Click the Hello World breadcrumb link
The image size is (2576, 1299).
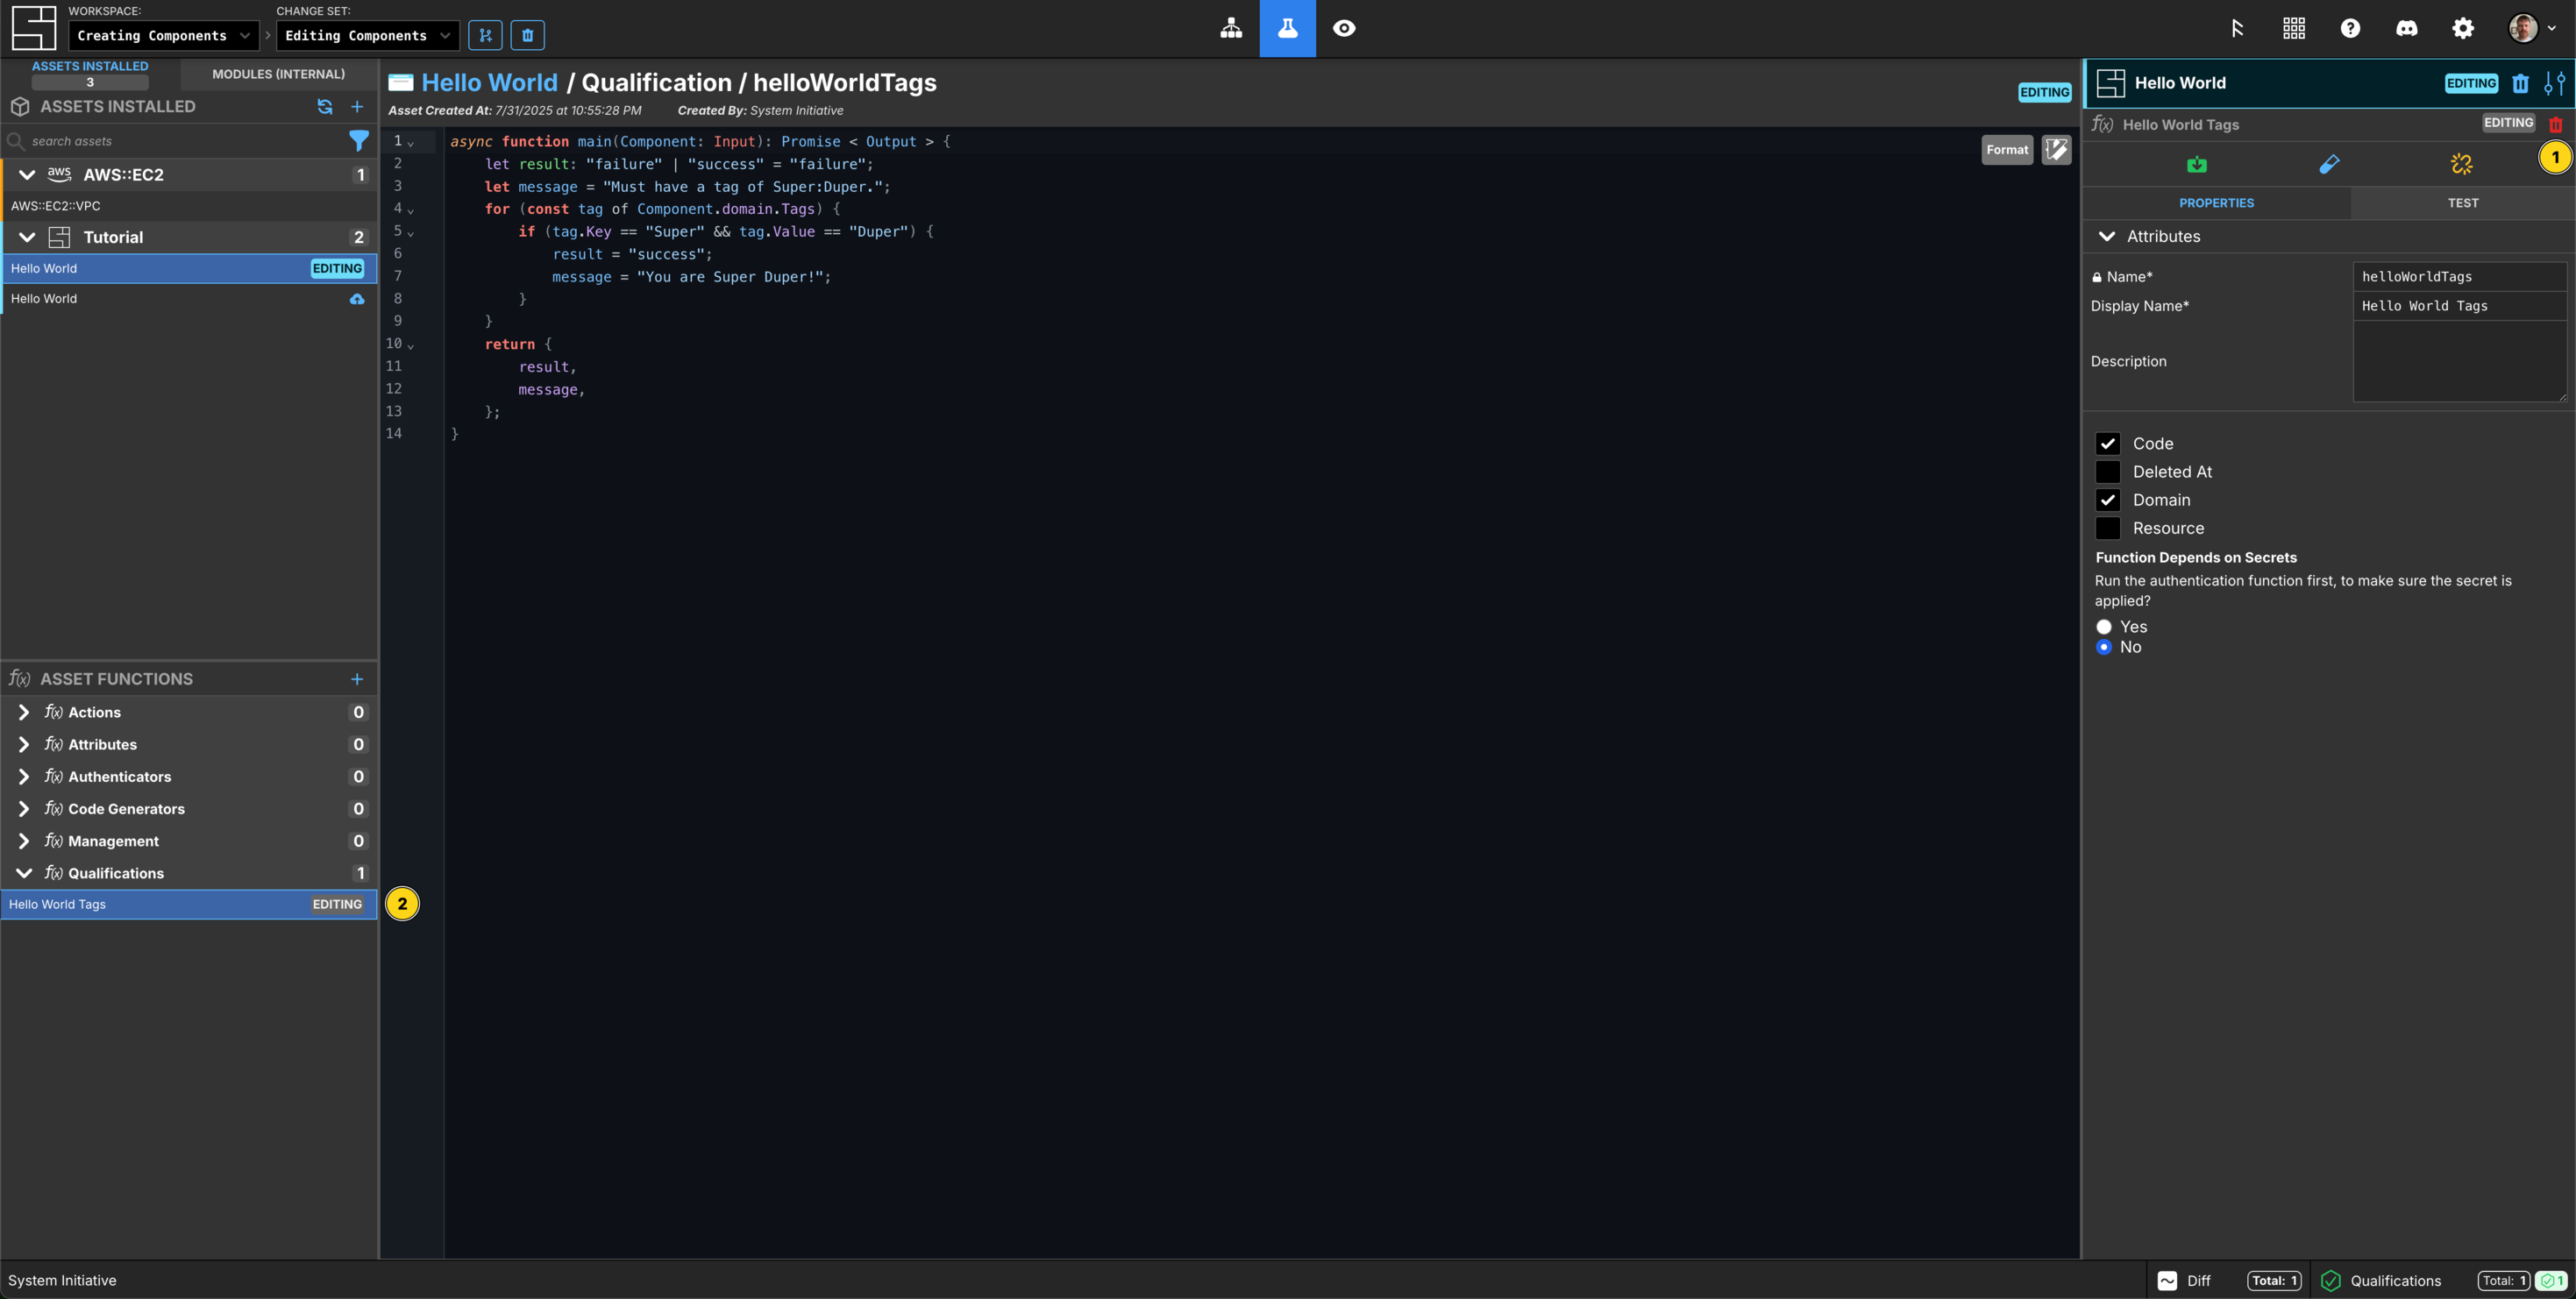tap(489, 83)
